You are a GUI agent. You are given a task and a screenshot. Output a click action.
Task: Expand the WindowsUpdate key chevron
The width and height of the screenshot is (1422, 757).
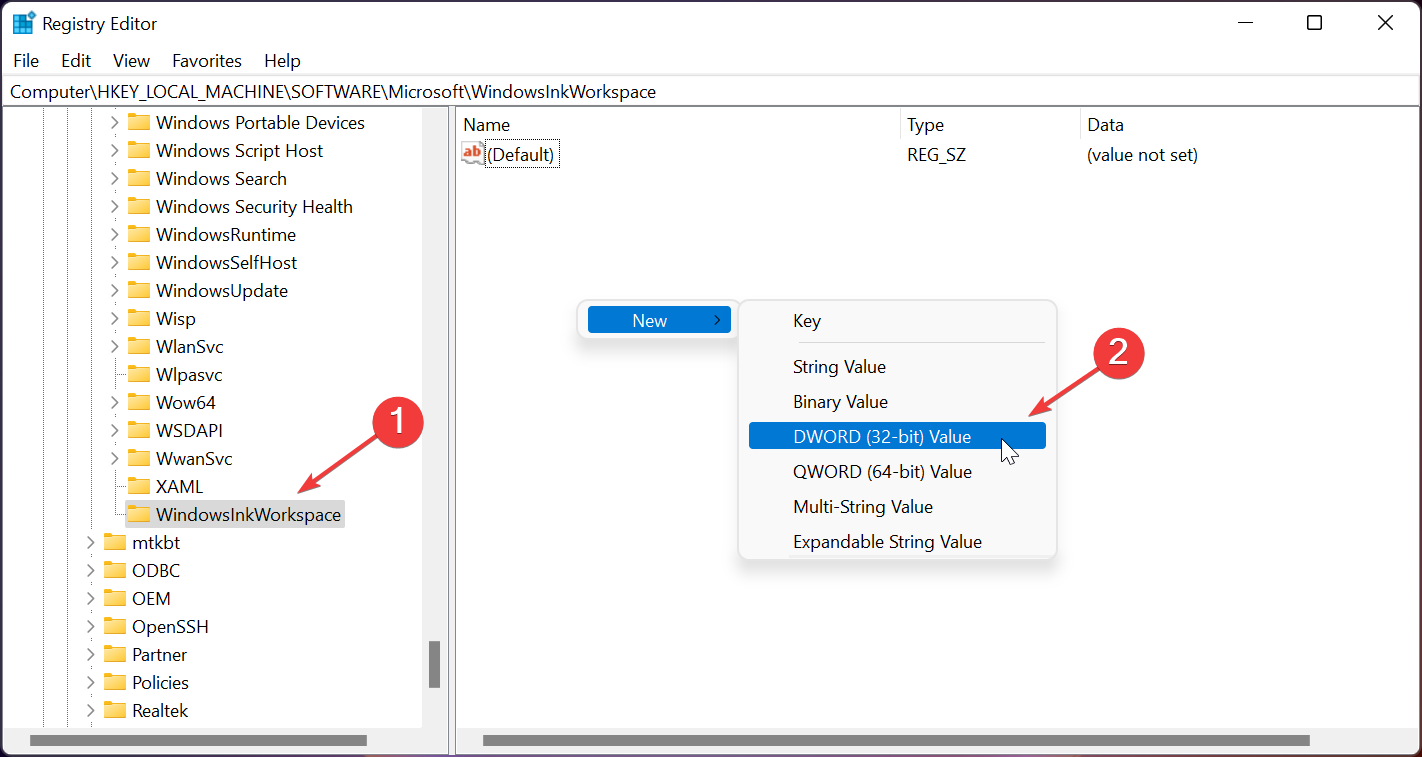coord(114,290)
